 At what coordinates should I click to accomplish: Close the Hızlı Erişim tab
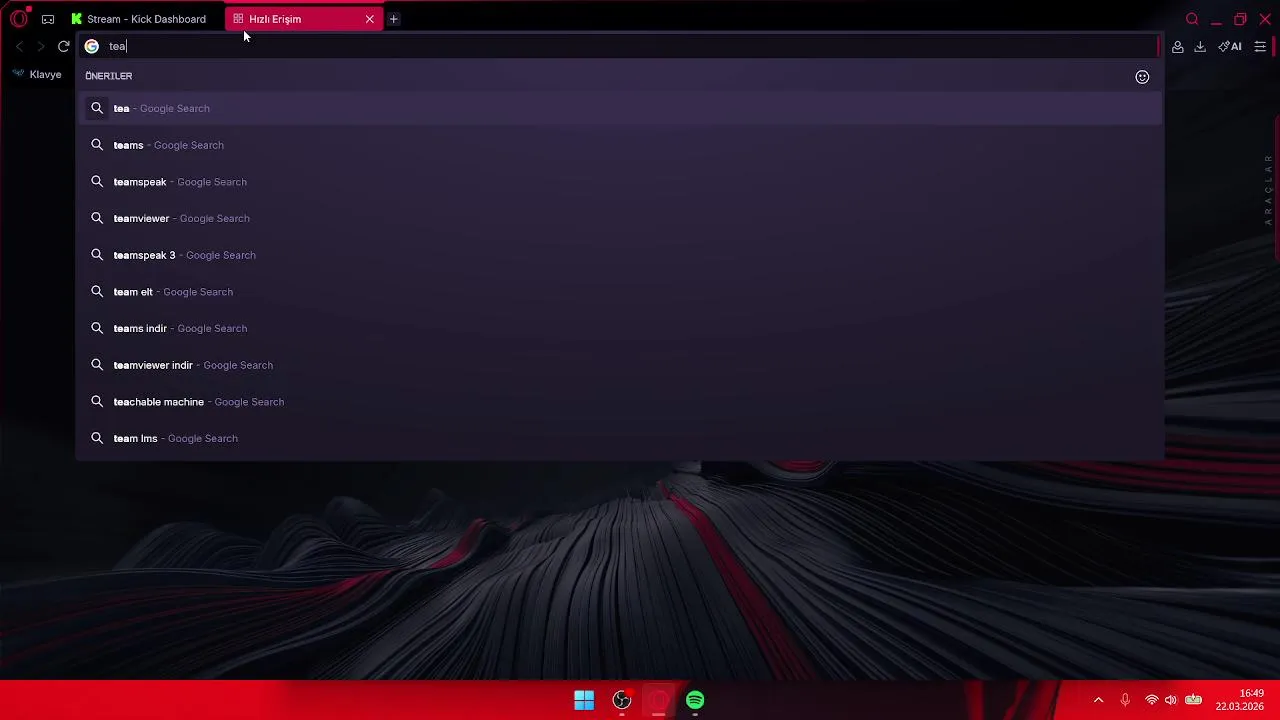click(370, 19)
